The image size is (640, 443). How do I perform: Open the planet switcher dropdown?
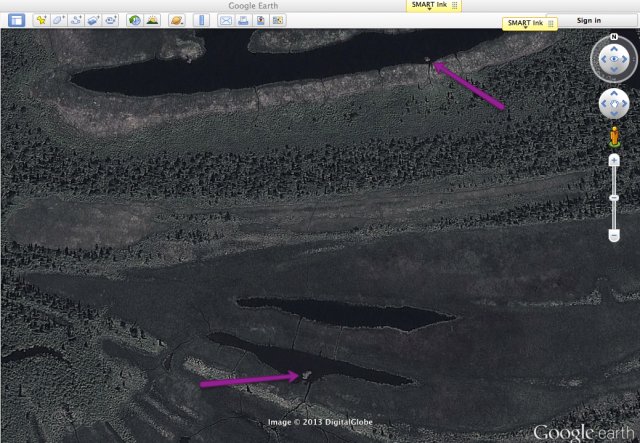(176, 20)
